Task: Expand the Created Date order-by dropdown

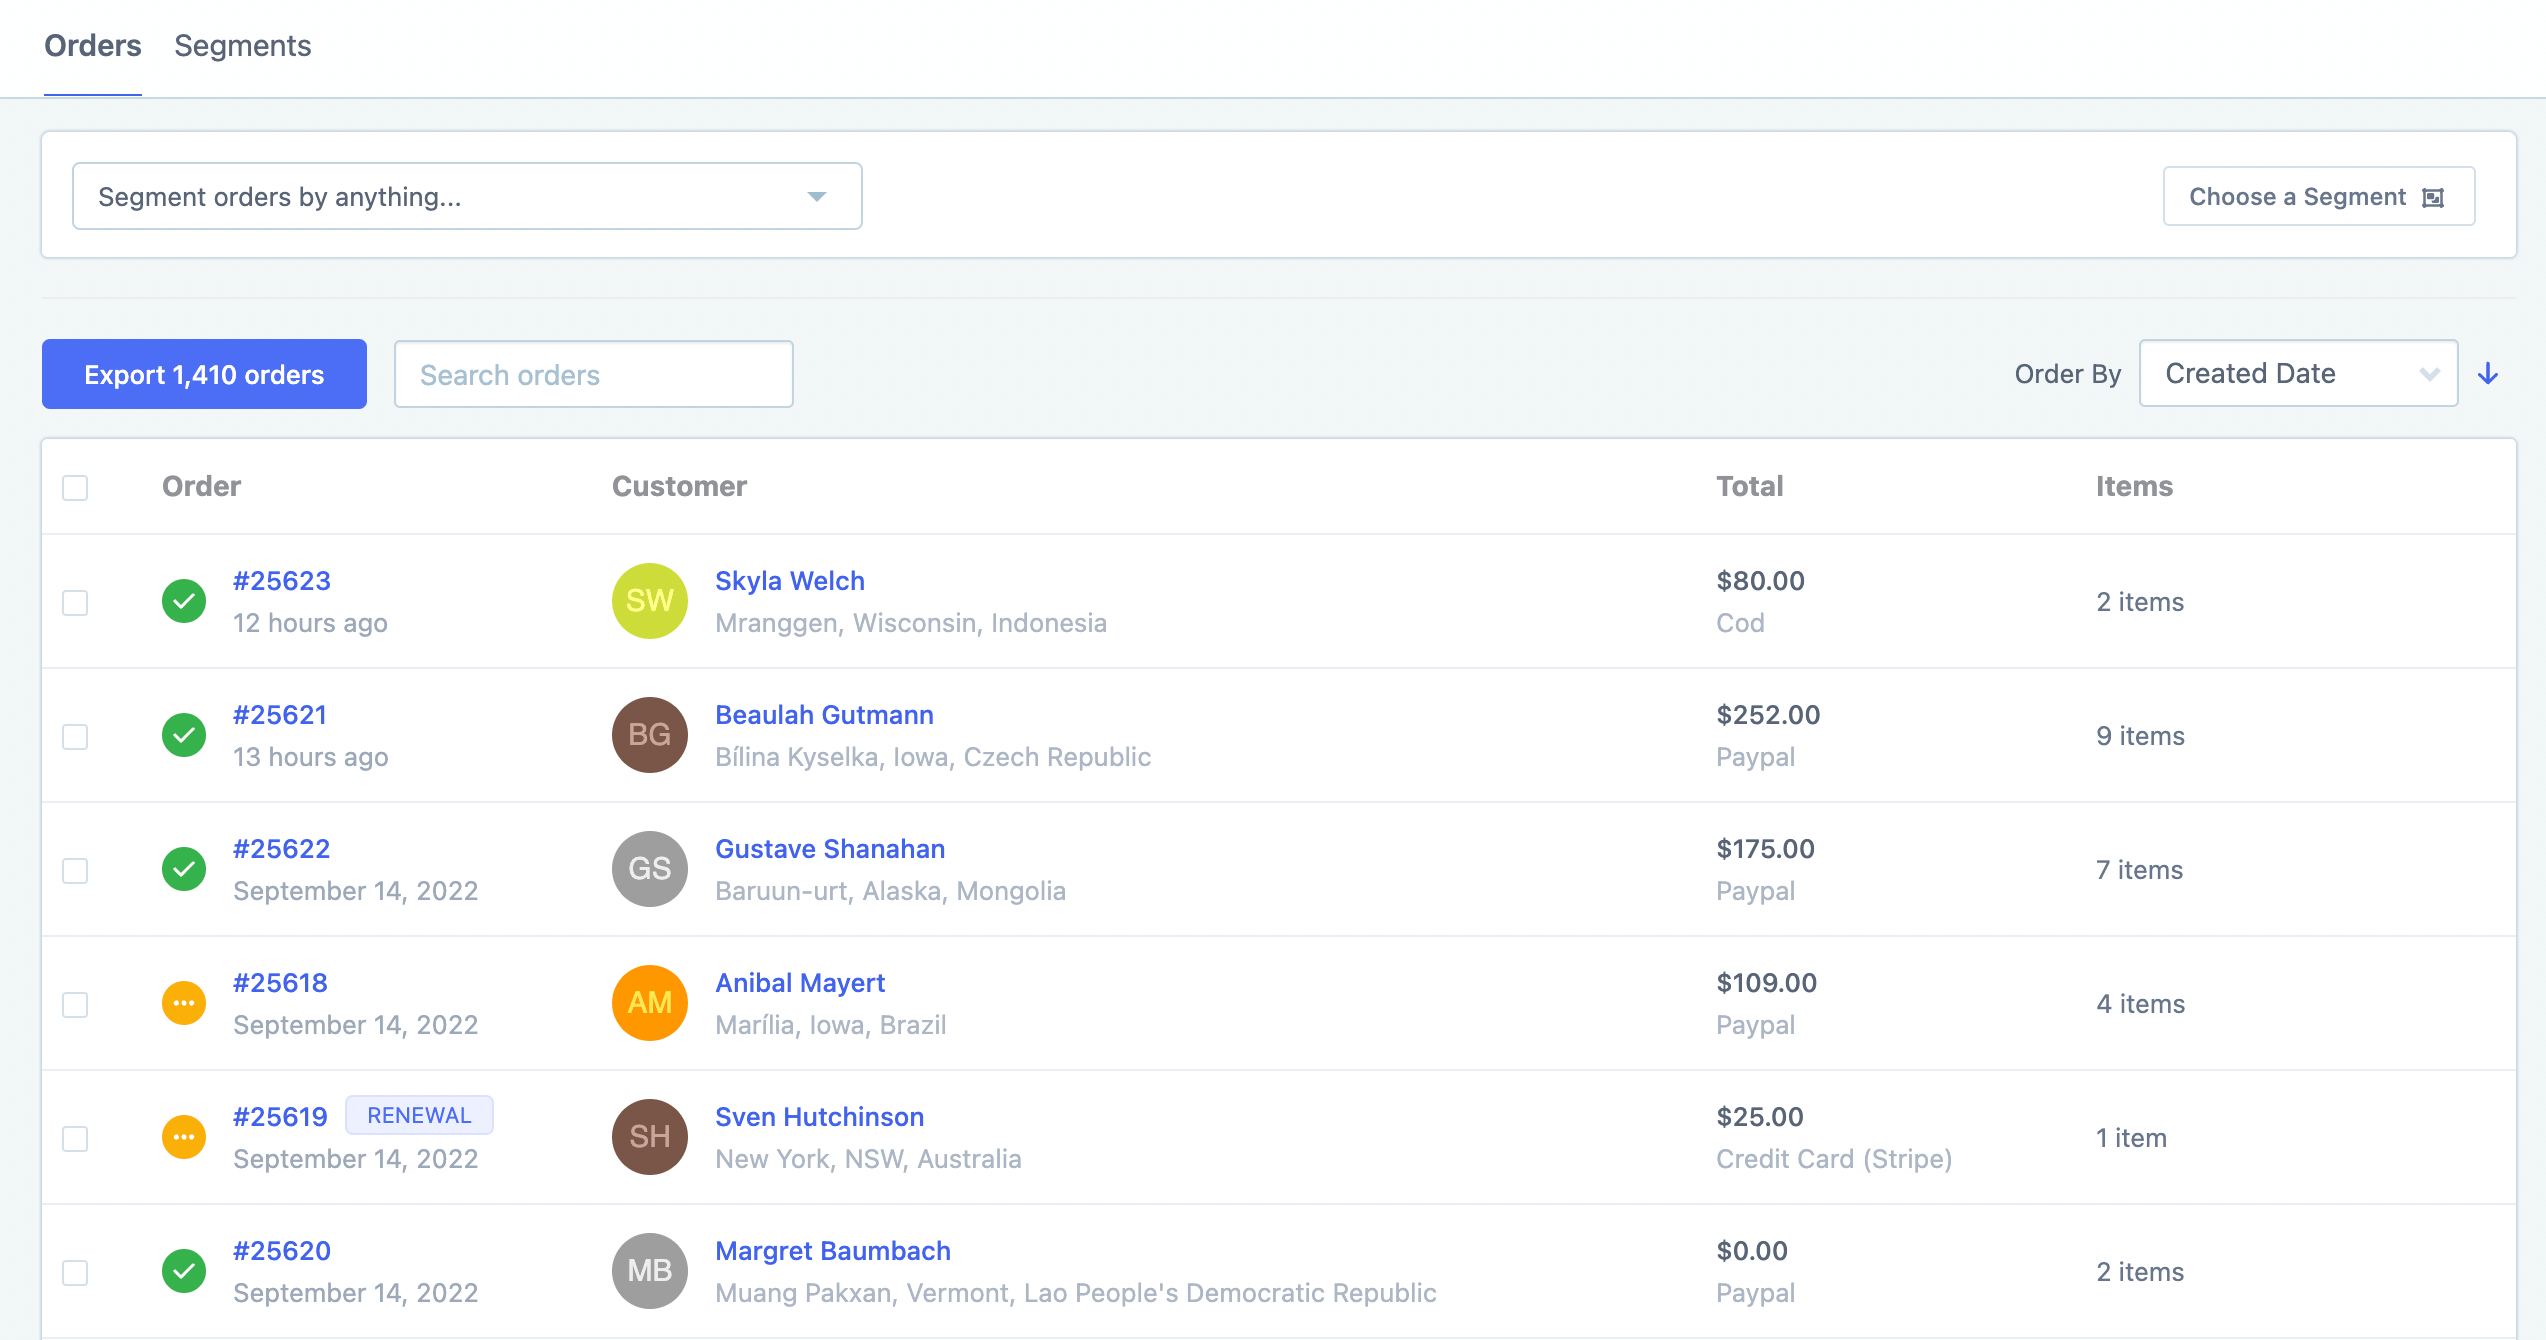Action: pos(2298,374)
